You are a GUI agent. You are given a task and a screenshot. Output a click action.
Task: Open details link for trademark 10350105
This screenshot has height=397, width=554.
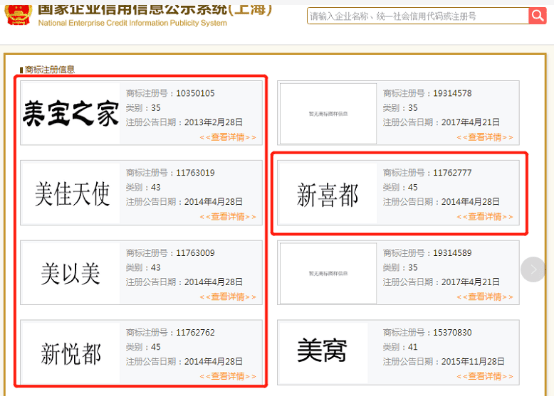(228, 137)
